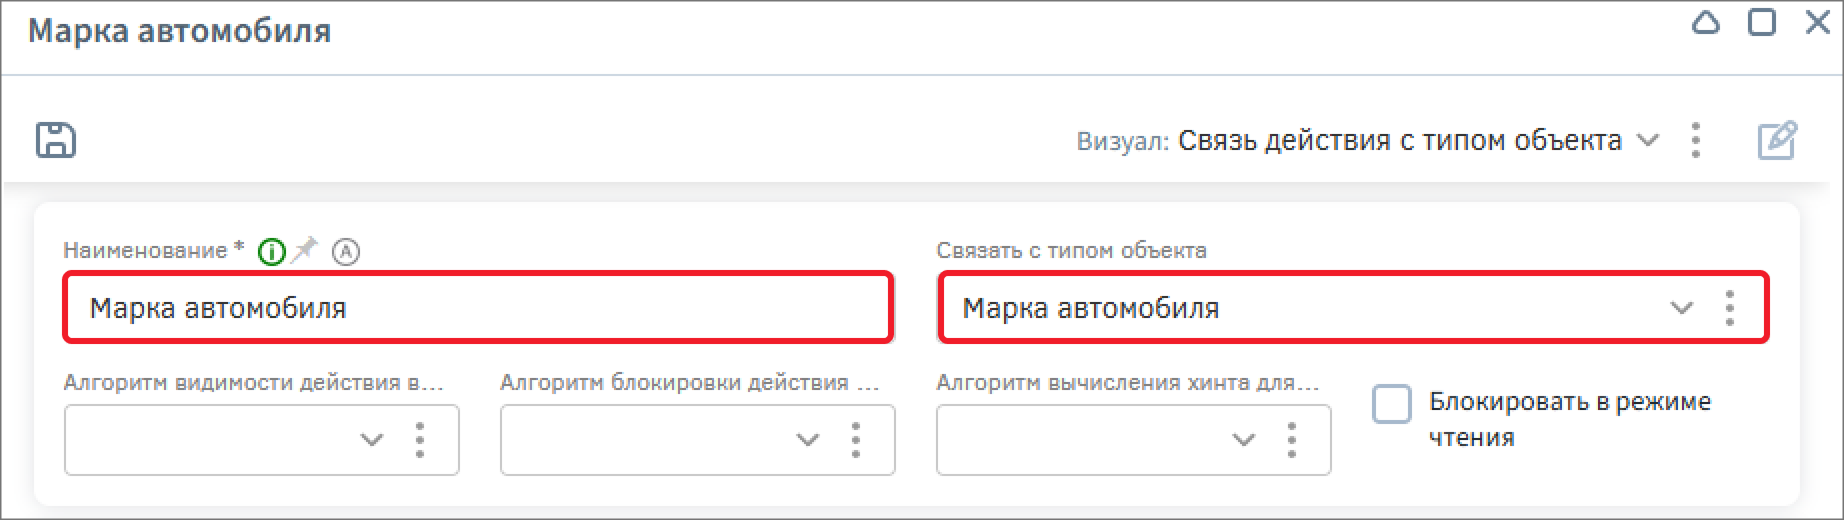This screenshot has width=1844, height=520.
Task: Click the edit form pencil icon
Action: coord(1777,140)
